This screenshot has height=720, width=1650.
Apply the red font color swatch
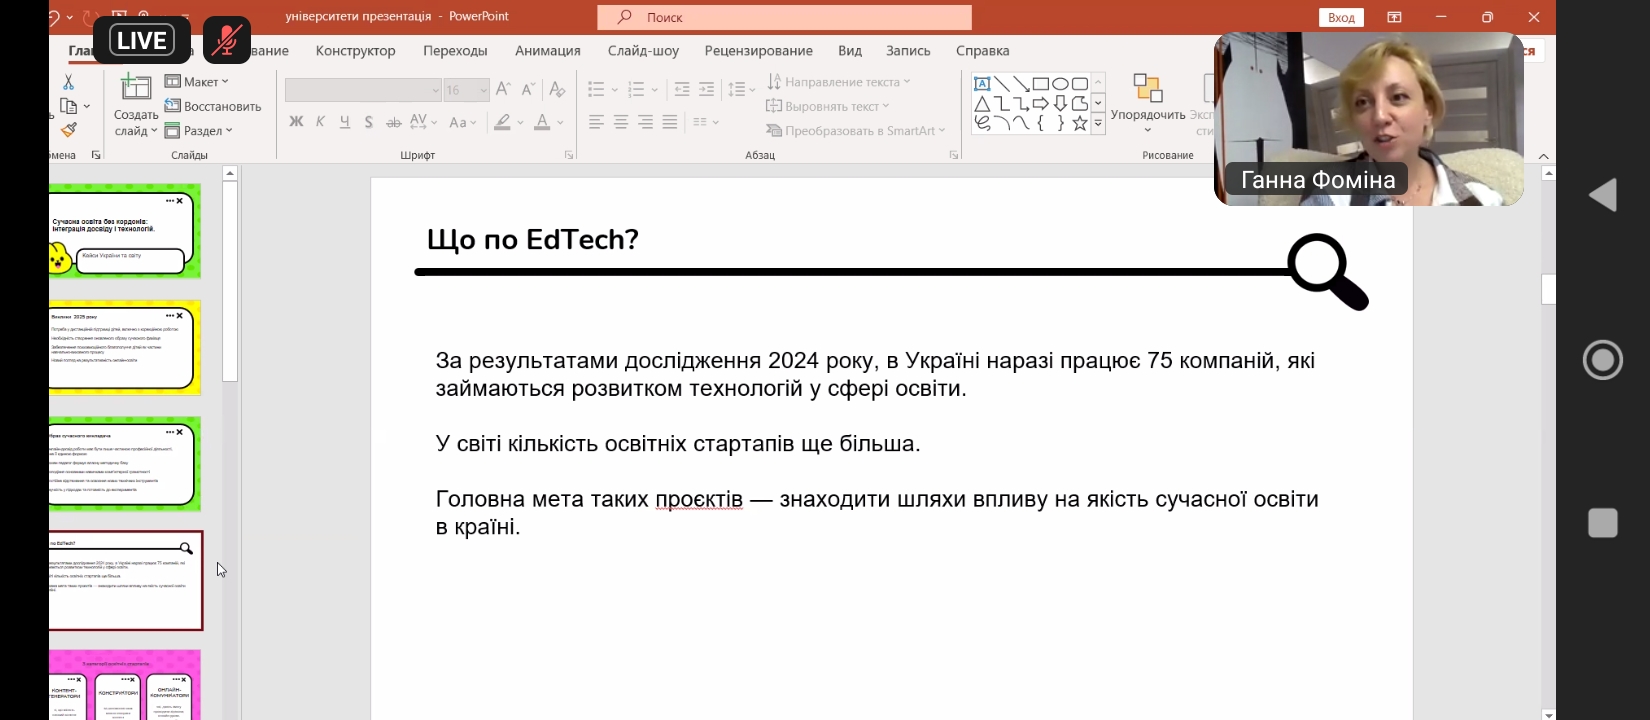(x=542, y=122)
